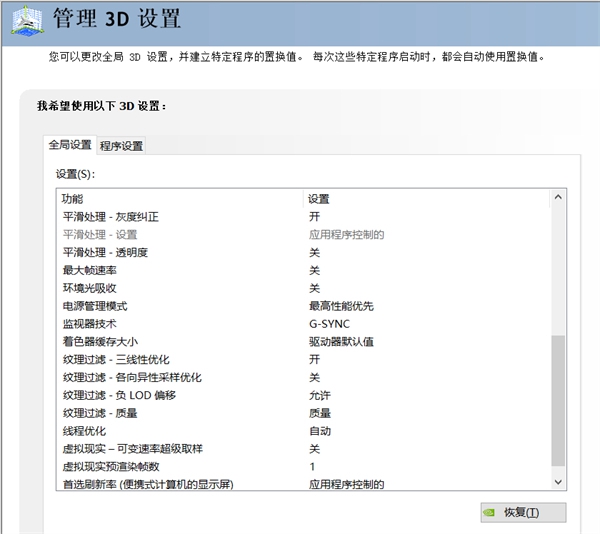The image size is (600, 534).
Task: Click the 质量 value for texture filtering quality
Action: tap(320, 413)
